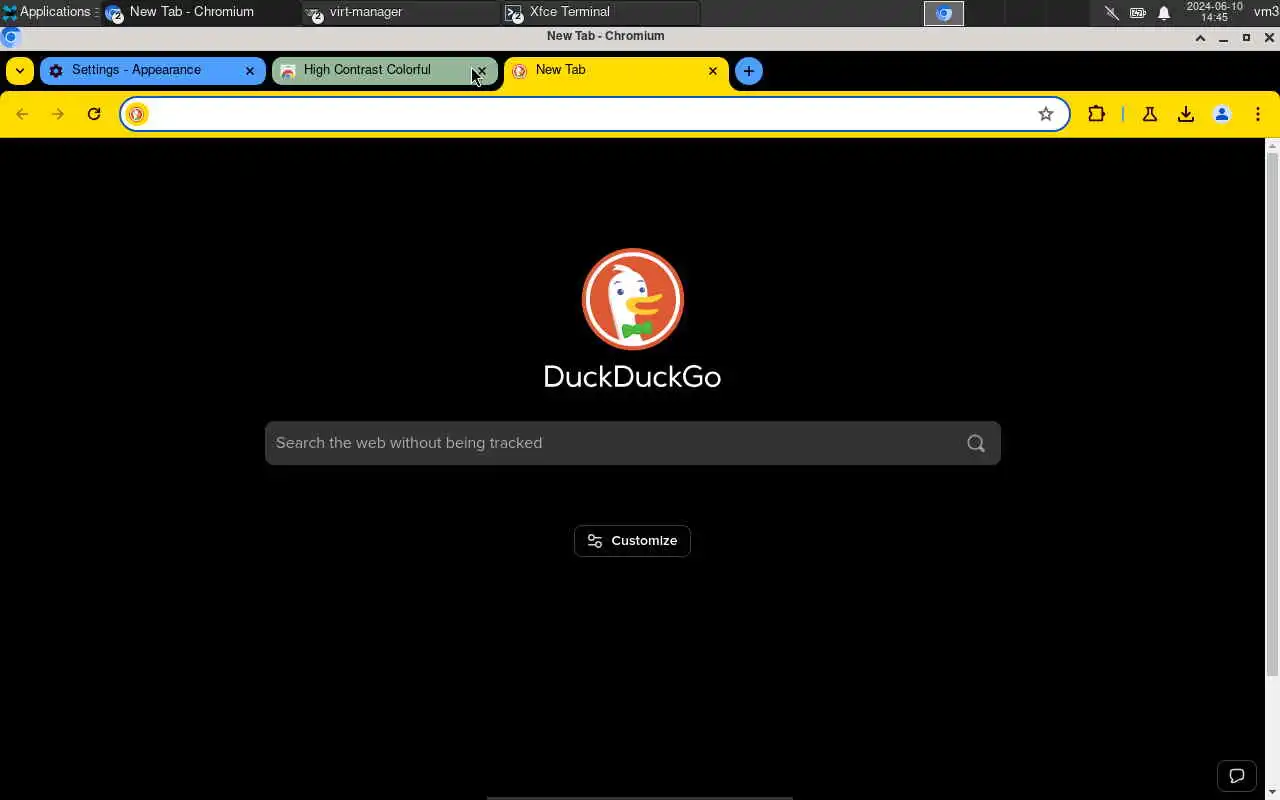The height and width of the screenshot is (800, 1280).
Task: Click the scrollbar down arrow
Action: point(1272,793)
